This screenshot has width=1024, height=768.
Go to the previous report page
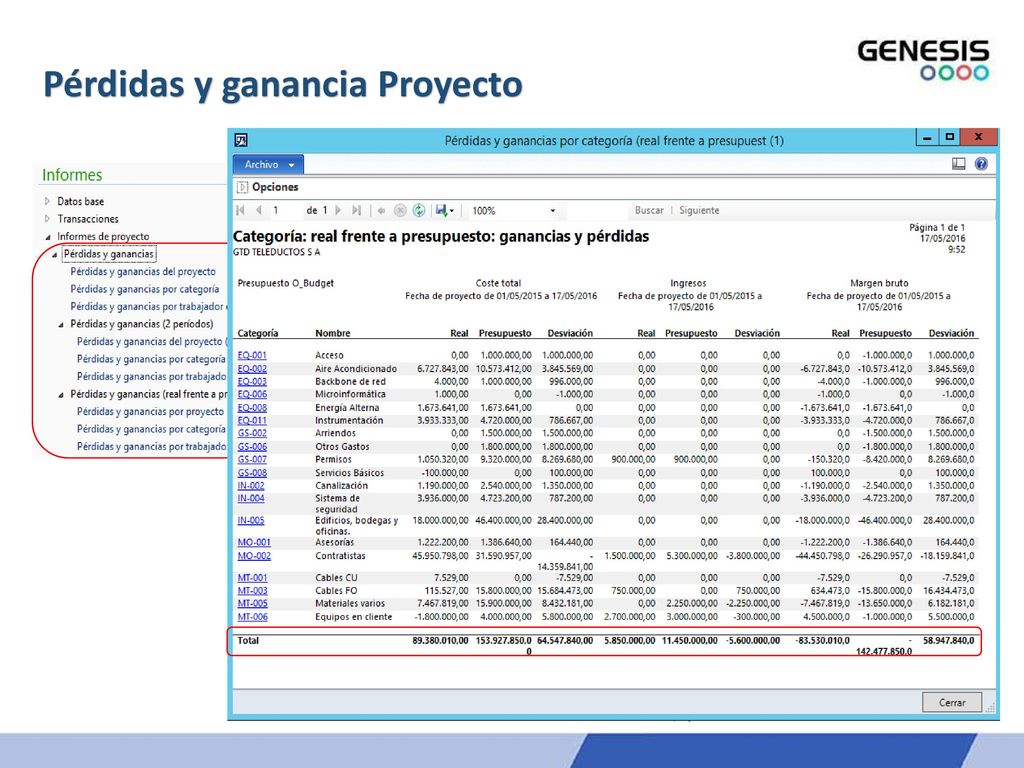click(x=259, y=210)
